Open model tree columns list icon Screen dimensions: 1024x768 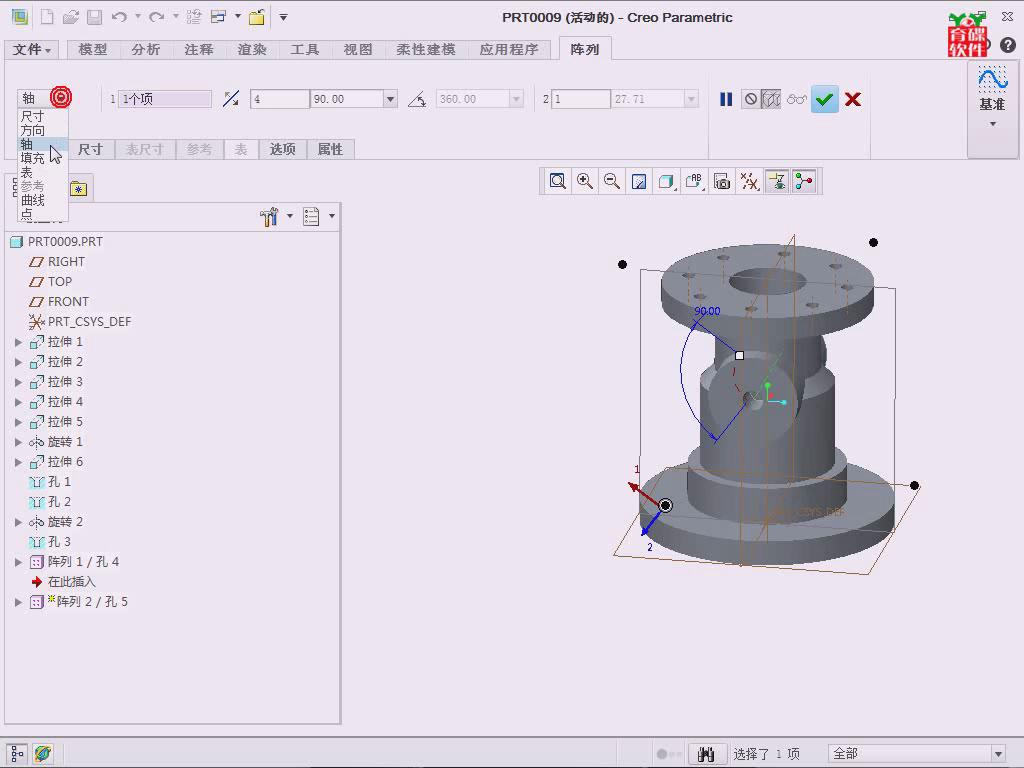click(x=311, y=216)
